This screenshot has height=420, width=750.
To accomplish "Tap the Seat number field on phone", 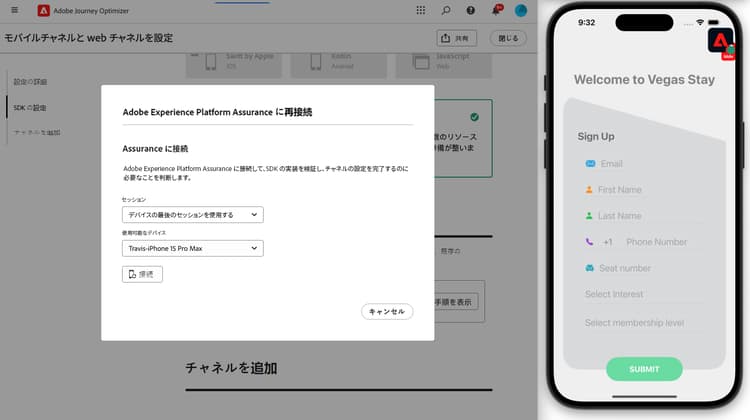I will [x=643, y=268].
